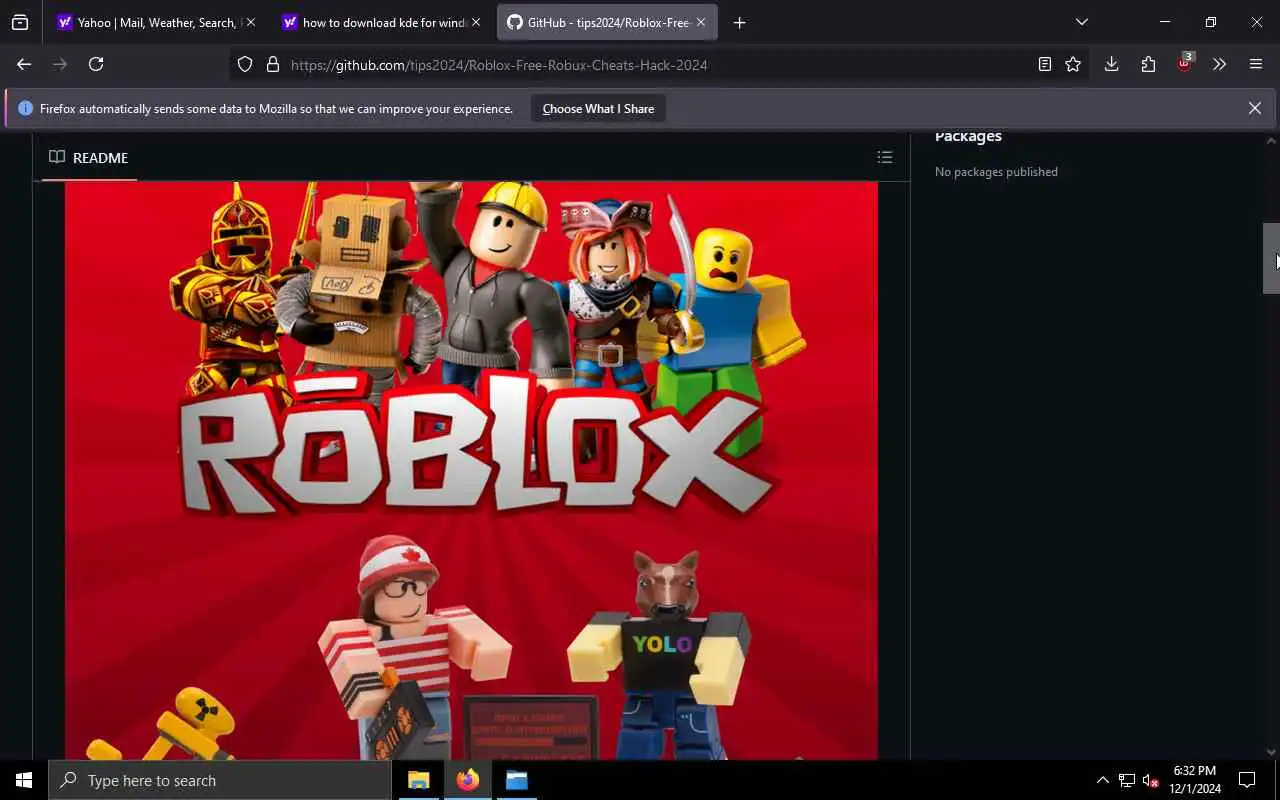Dismiss the Firefox data notification bar

click(1254, 108)
